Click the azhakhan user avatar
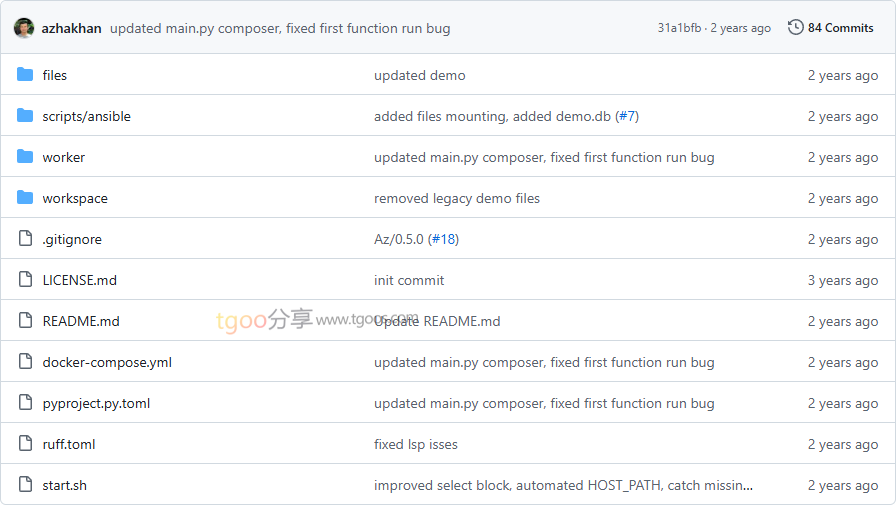The height and width of the screenshot is (505, 896). pyautogui.click(x=24, y=28)
